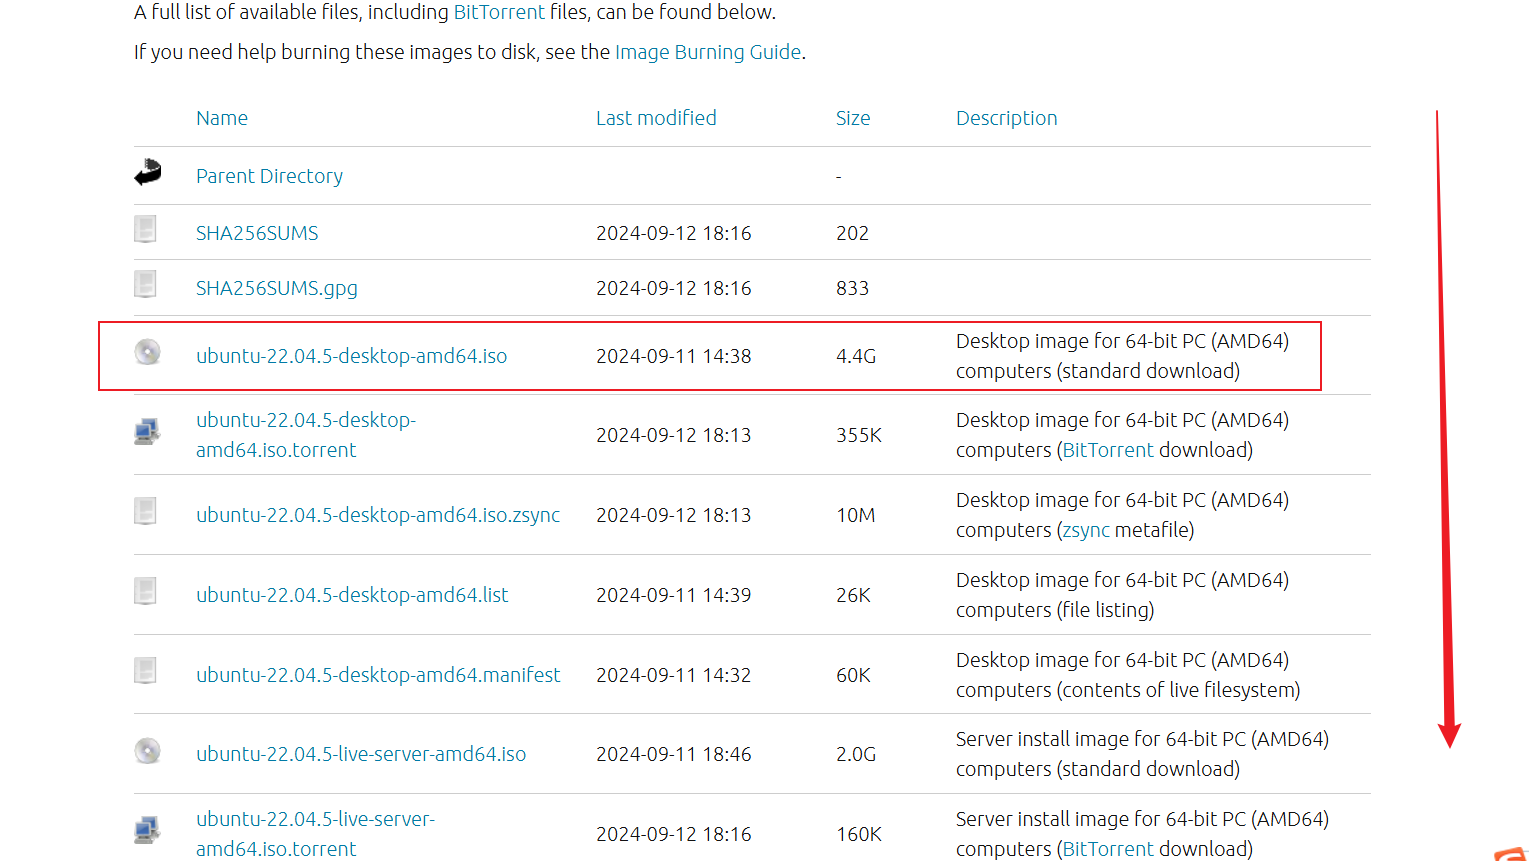The height and width of the screenshot is (861, 1529).
Task: Open the BitTorrent link in the intro sentence
Action: (x=499, y=12)
